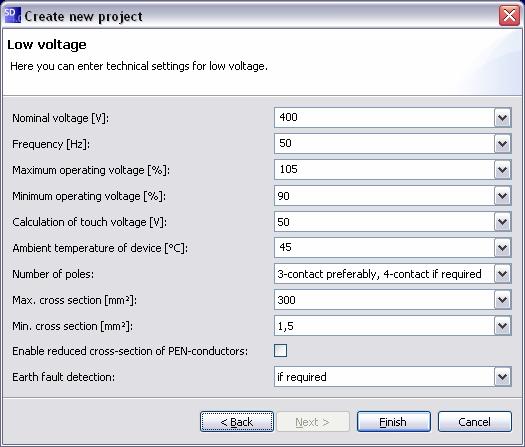The image size is (525, 447).
Task: Enable reduced cross-section of PEN-conductors checkbox
Action: coord(281,351)
